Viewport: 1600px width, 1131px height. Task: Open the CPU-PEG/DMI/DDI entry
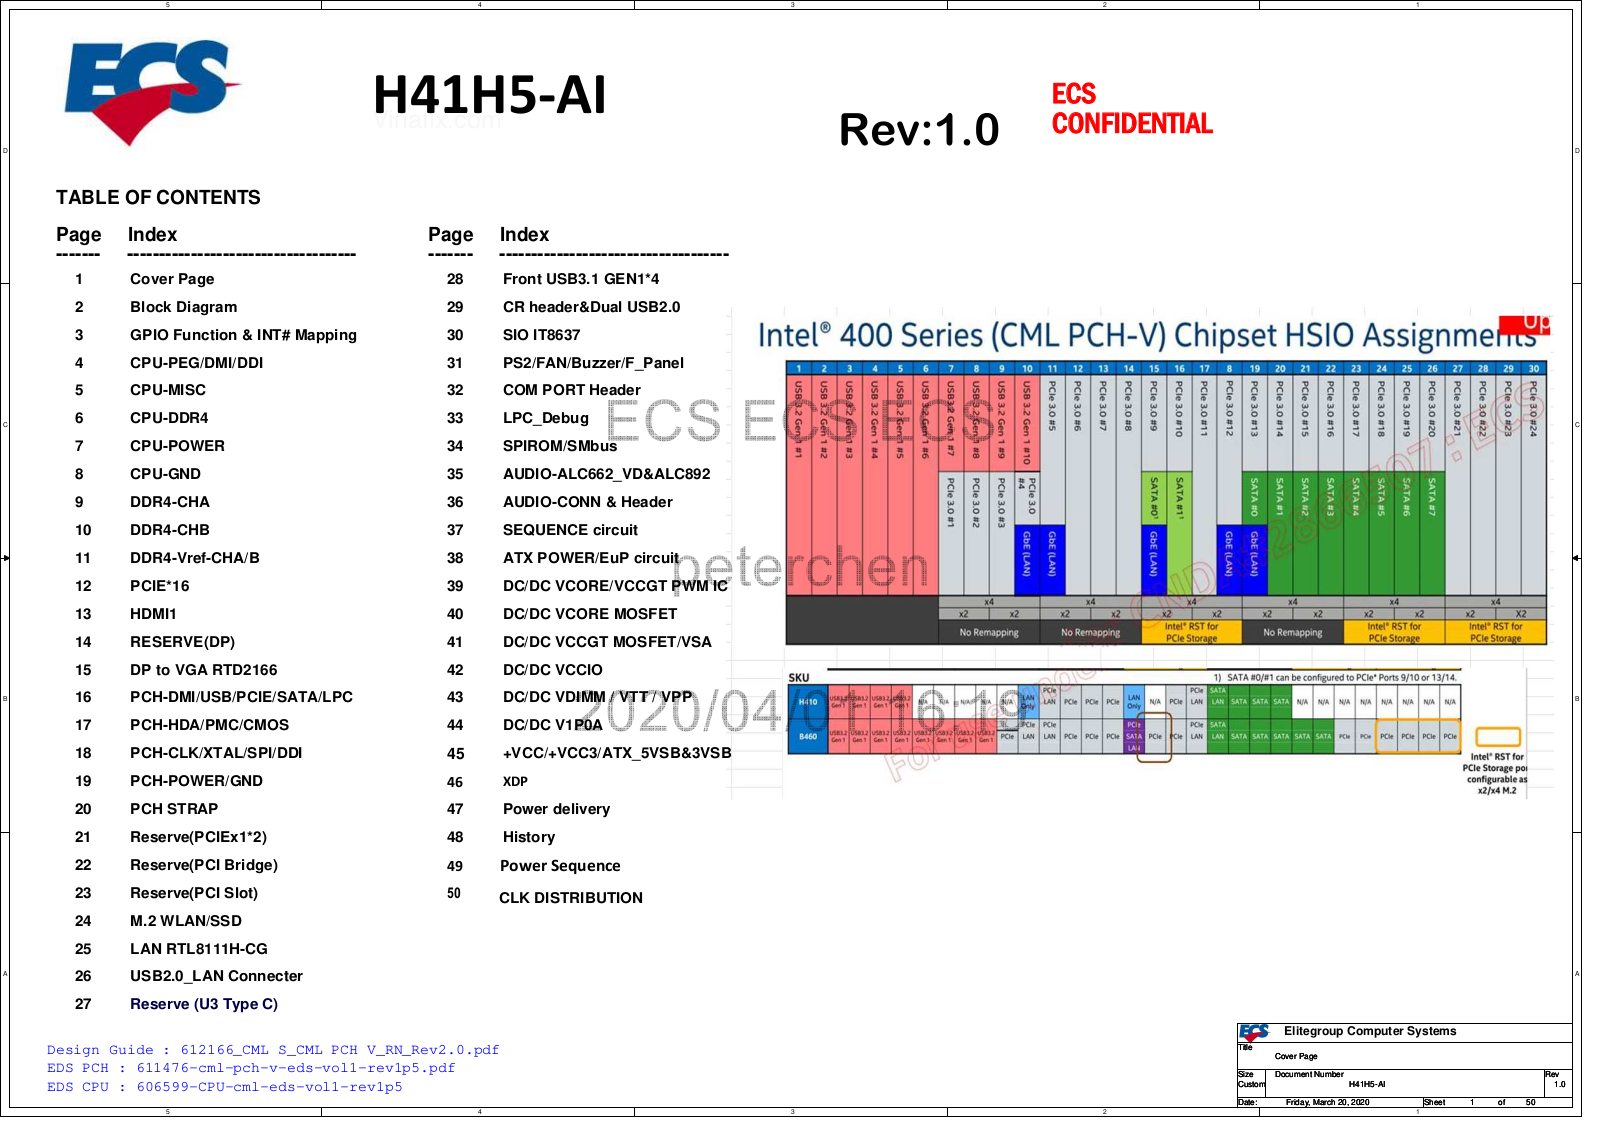197,363
